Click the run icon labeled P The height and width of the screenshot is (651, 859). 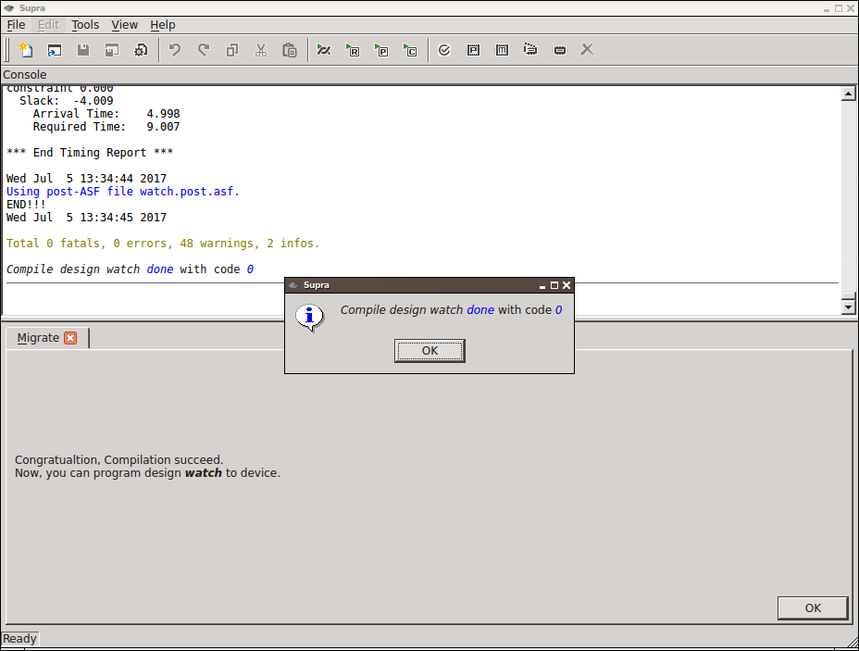click(x=381, y=50)
